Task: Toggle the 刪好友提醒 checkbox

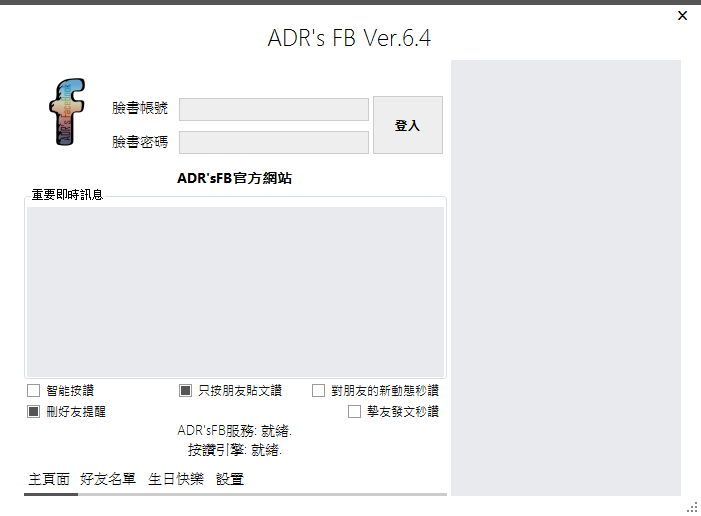Action: tap(34, 411)
